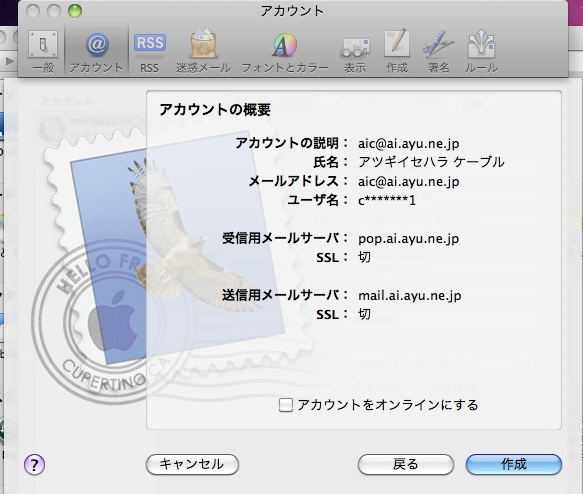Screen dimensions: 583x494
Task: Click the 送信用メールサーバ label
Action: click(x=284, y=295)
